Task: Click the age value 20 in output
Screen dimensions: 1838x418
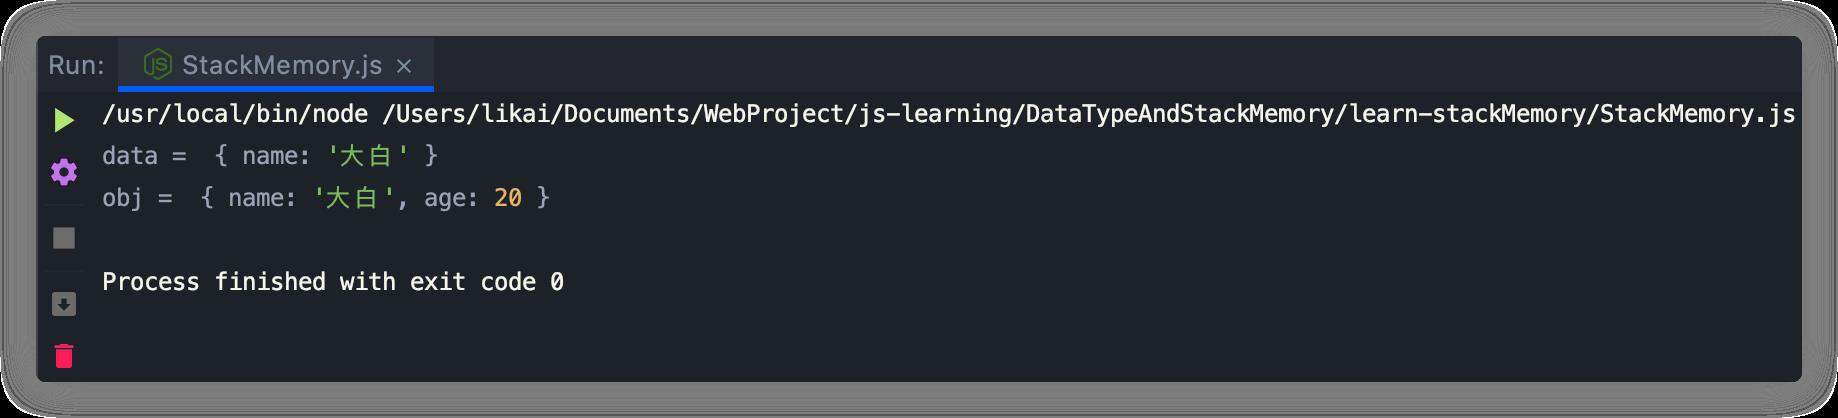Action: [508, 198]
